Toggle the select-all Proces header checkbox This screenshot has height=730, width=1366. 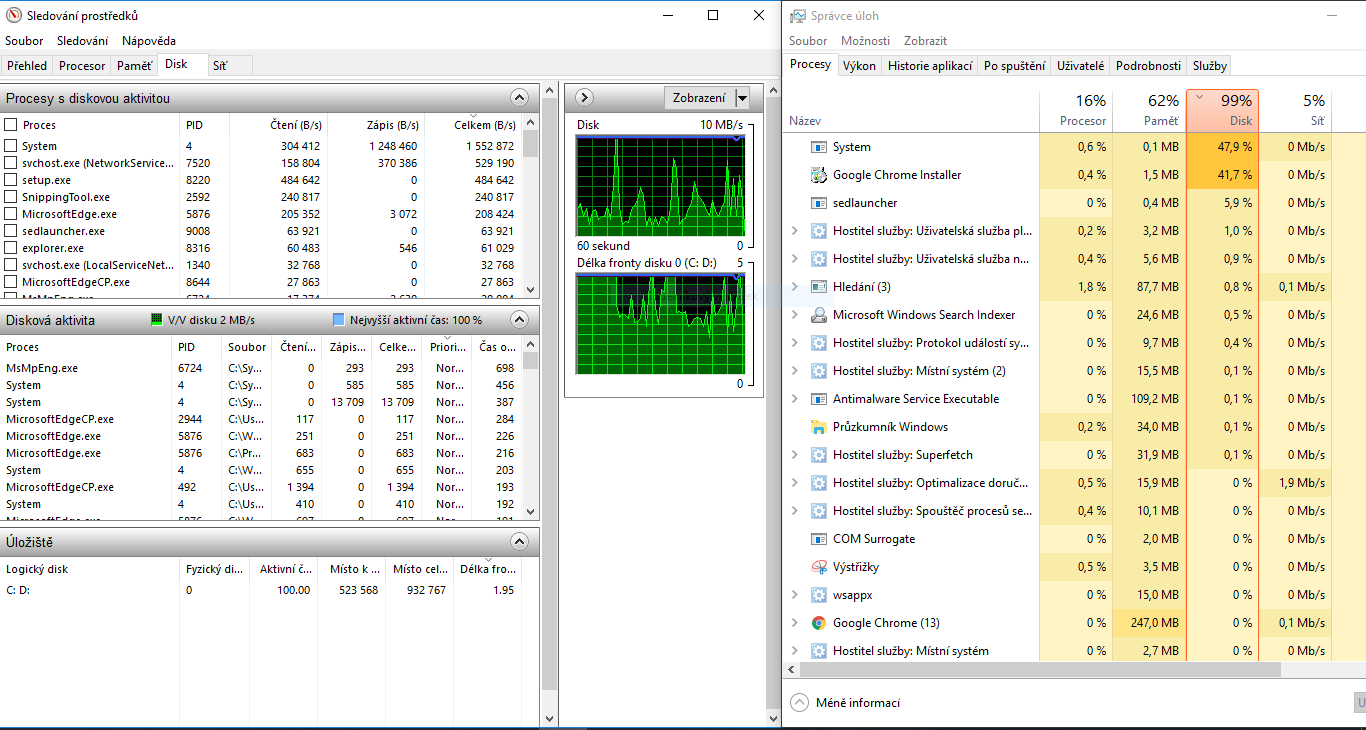pos(11,125)
